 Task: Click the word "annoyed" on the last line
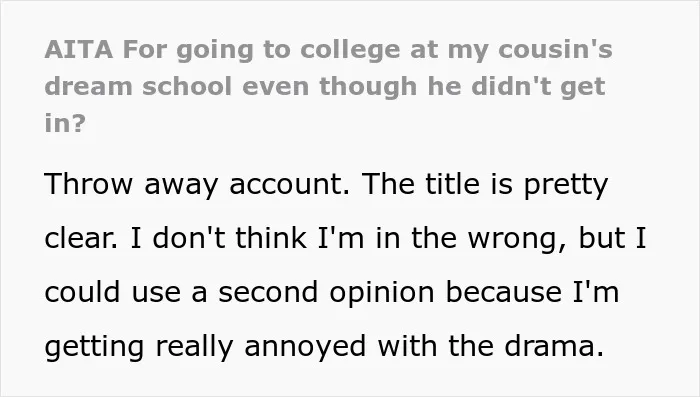305,348
